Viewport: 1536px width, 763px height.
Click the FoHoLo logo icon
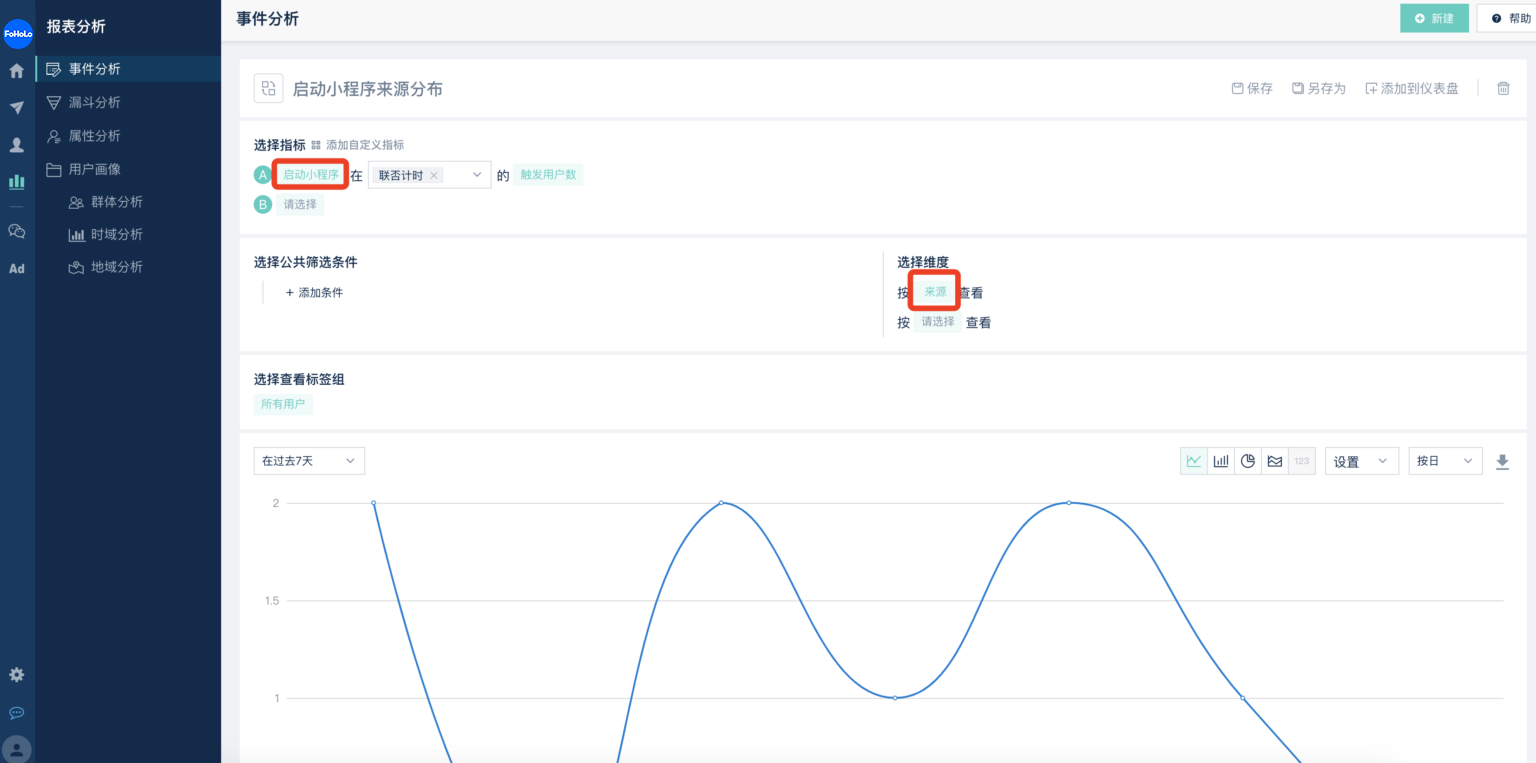click(x=18, y=33)
